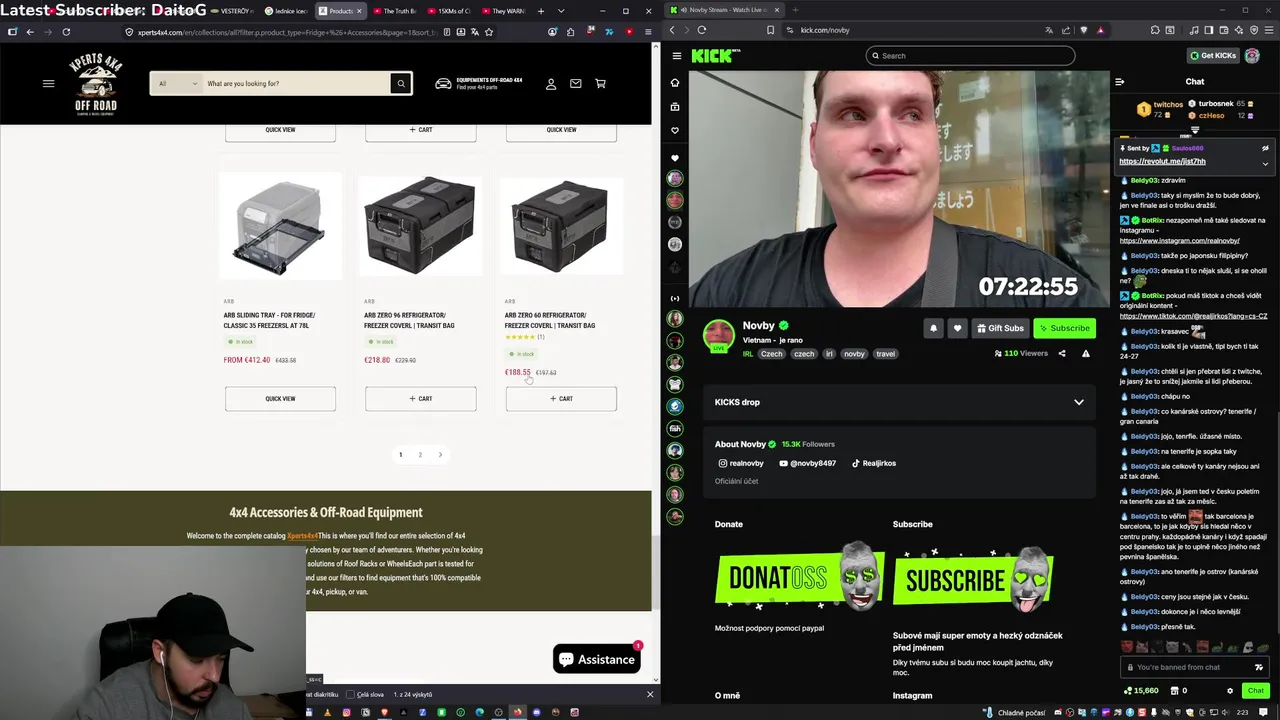Reload the Xperts4x4 page in left browser
Viewport: 1280px width, 720px height.
[66, 32]
